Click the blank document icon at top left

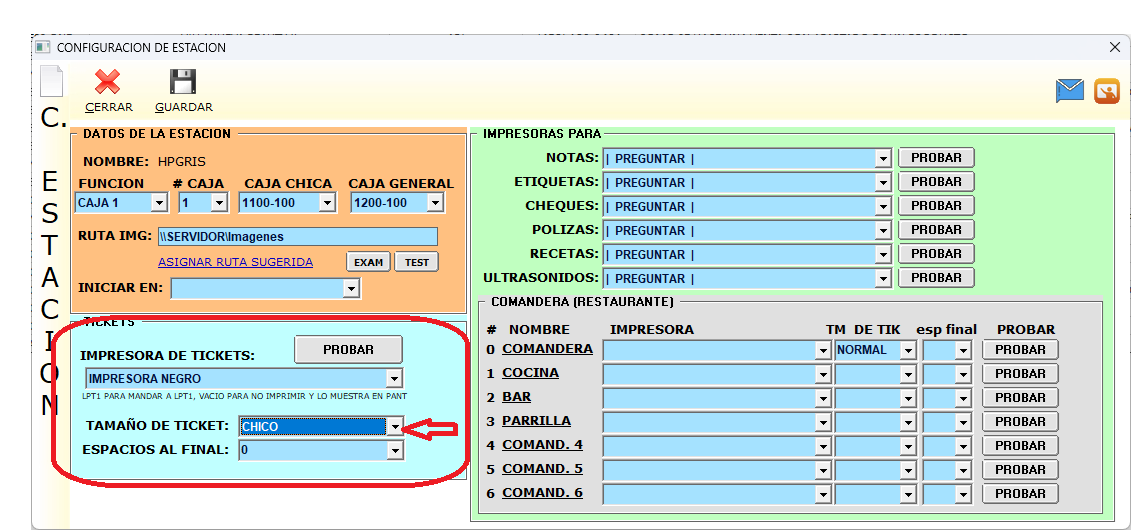click(51, 82)
